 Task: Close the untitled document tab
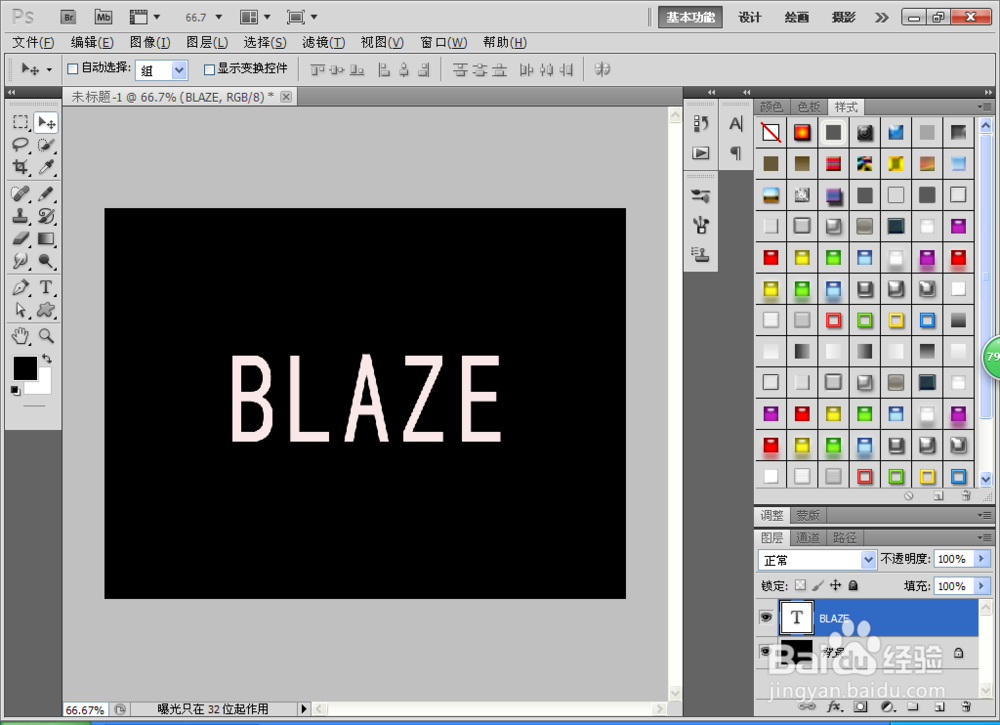[x=286, y=96]
